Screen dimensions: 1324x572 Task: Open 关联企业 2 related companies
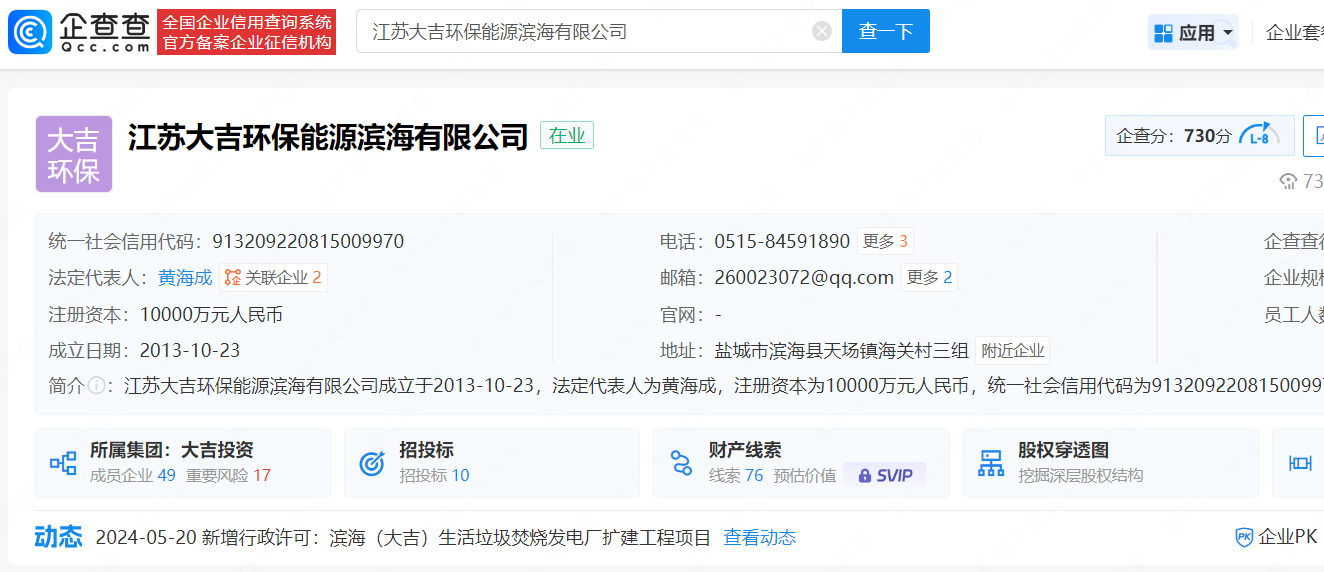tap(274, 278)
